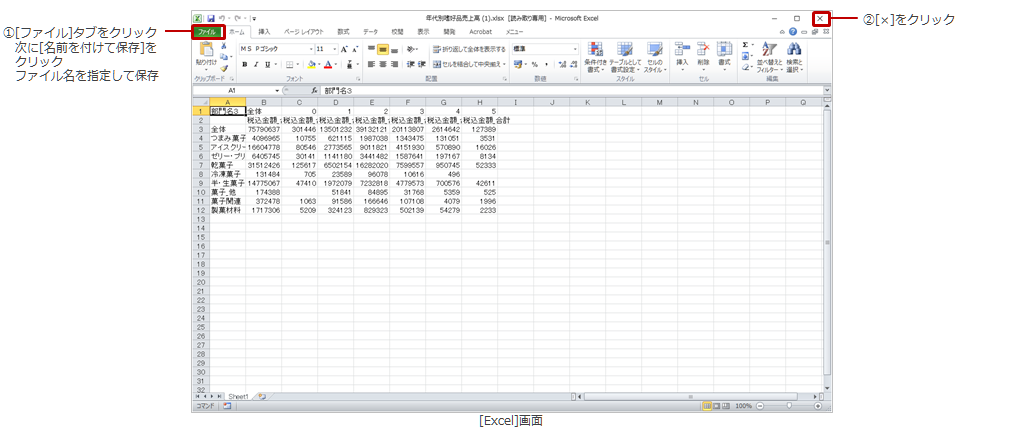
Task: Open 検索と選択 find and select
Action: [794, 57]
